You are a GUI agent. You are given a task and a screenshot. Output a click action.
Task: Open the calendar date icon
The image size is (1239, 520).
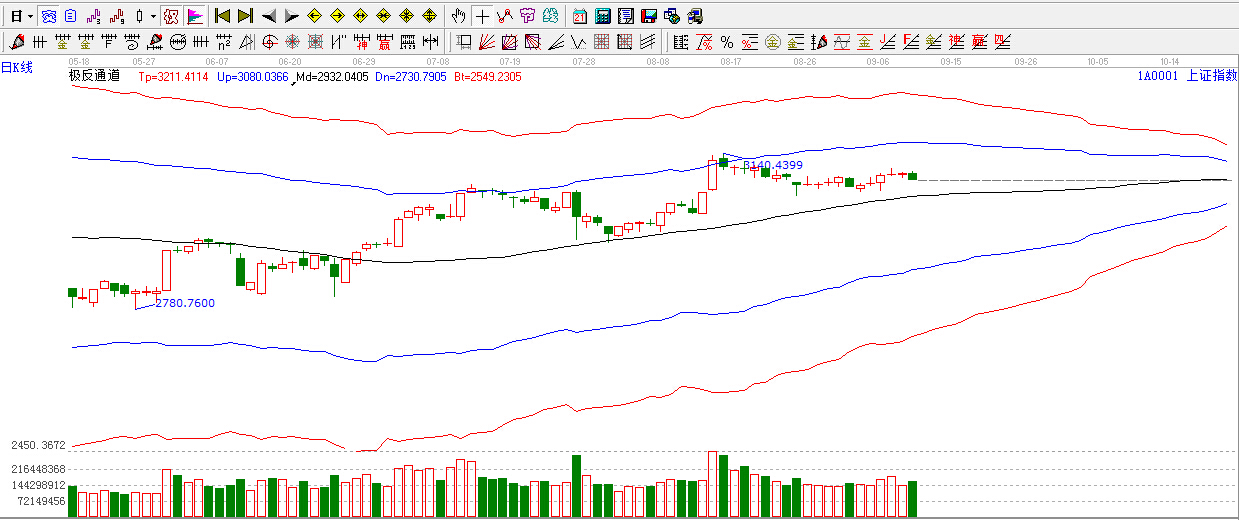[x=580, y=16]
